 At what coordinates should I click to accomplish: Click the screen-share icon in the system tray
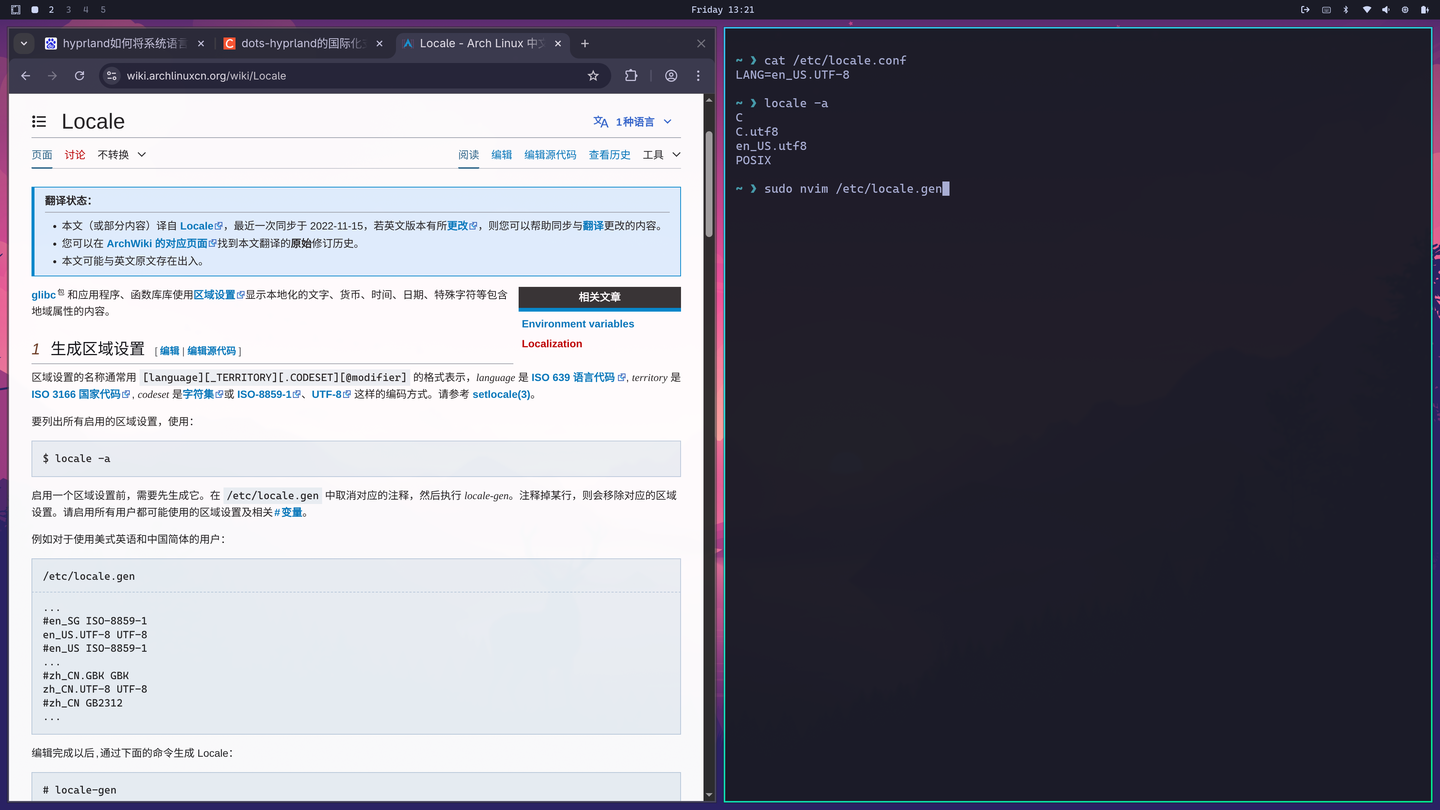coord(1325,9)
